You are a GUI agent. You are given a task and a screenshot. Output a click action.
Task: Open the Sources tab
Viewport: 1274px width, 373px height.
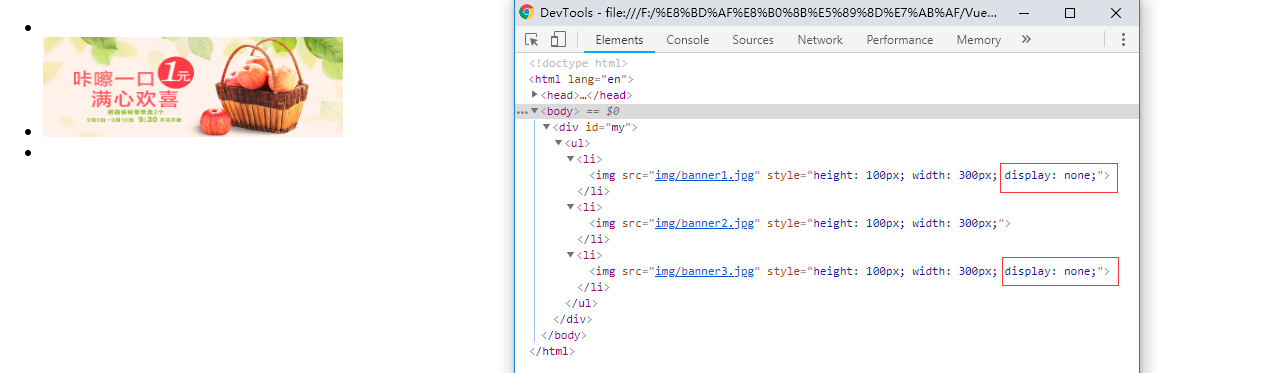pyautogui.click(x=753, y=39)
